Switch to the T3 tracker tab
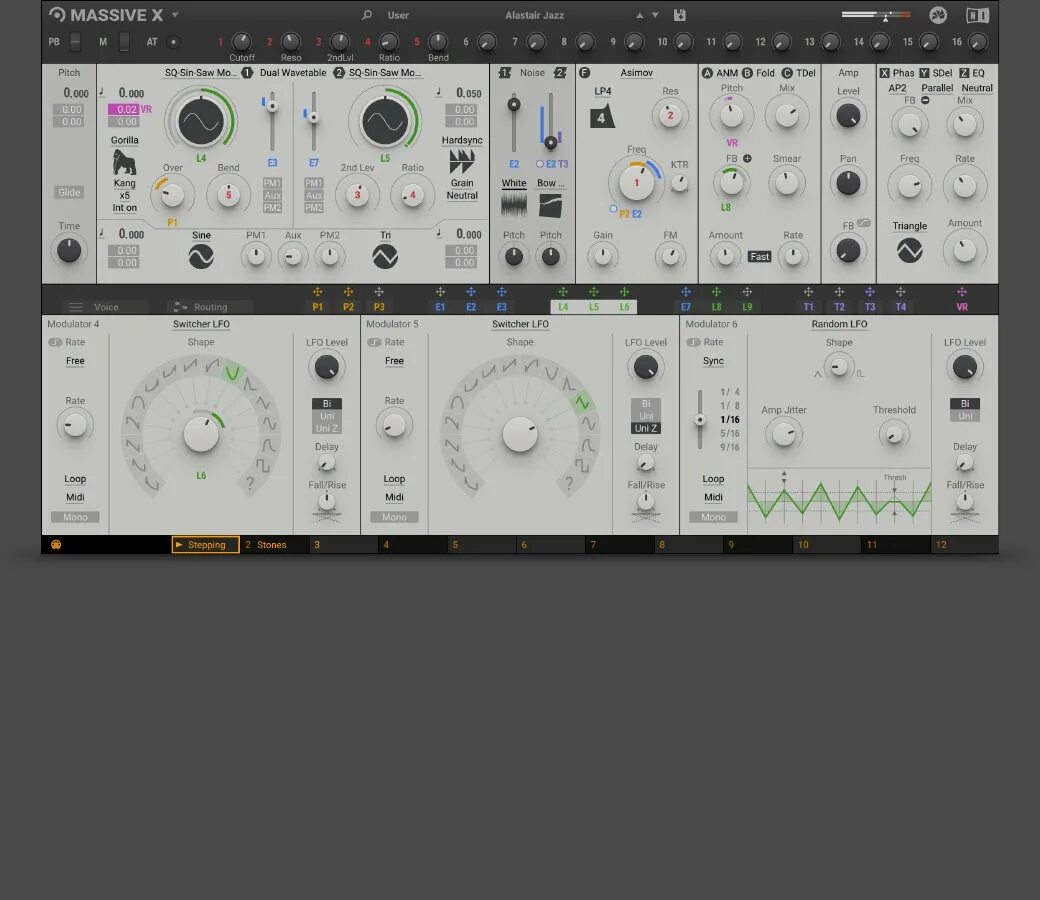The image size is (1040, 900). [870, 307]
